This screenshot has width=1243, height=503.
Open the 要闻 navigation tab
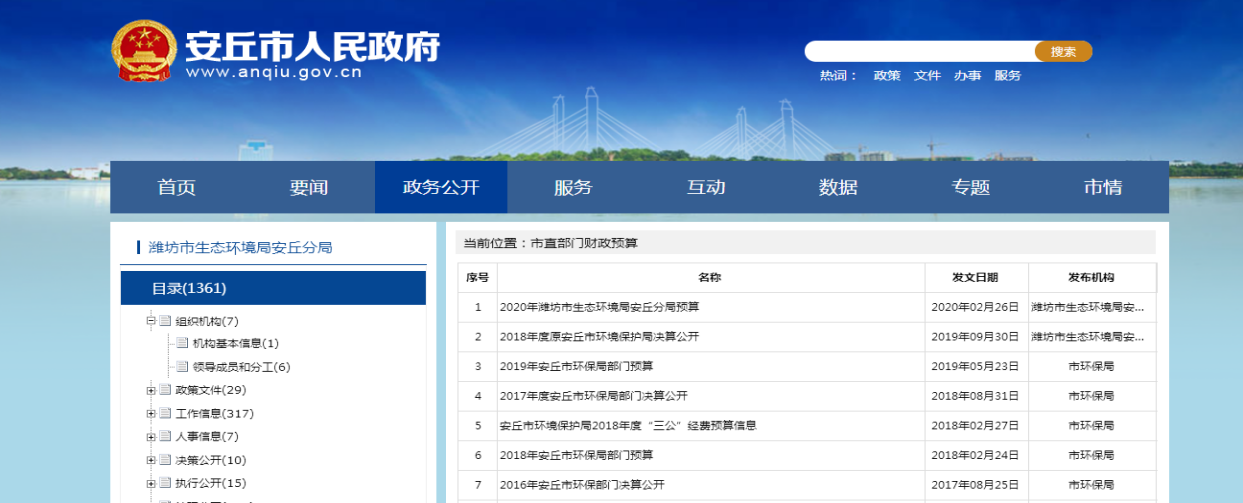309,187
